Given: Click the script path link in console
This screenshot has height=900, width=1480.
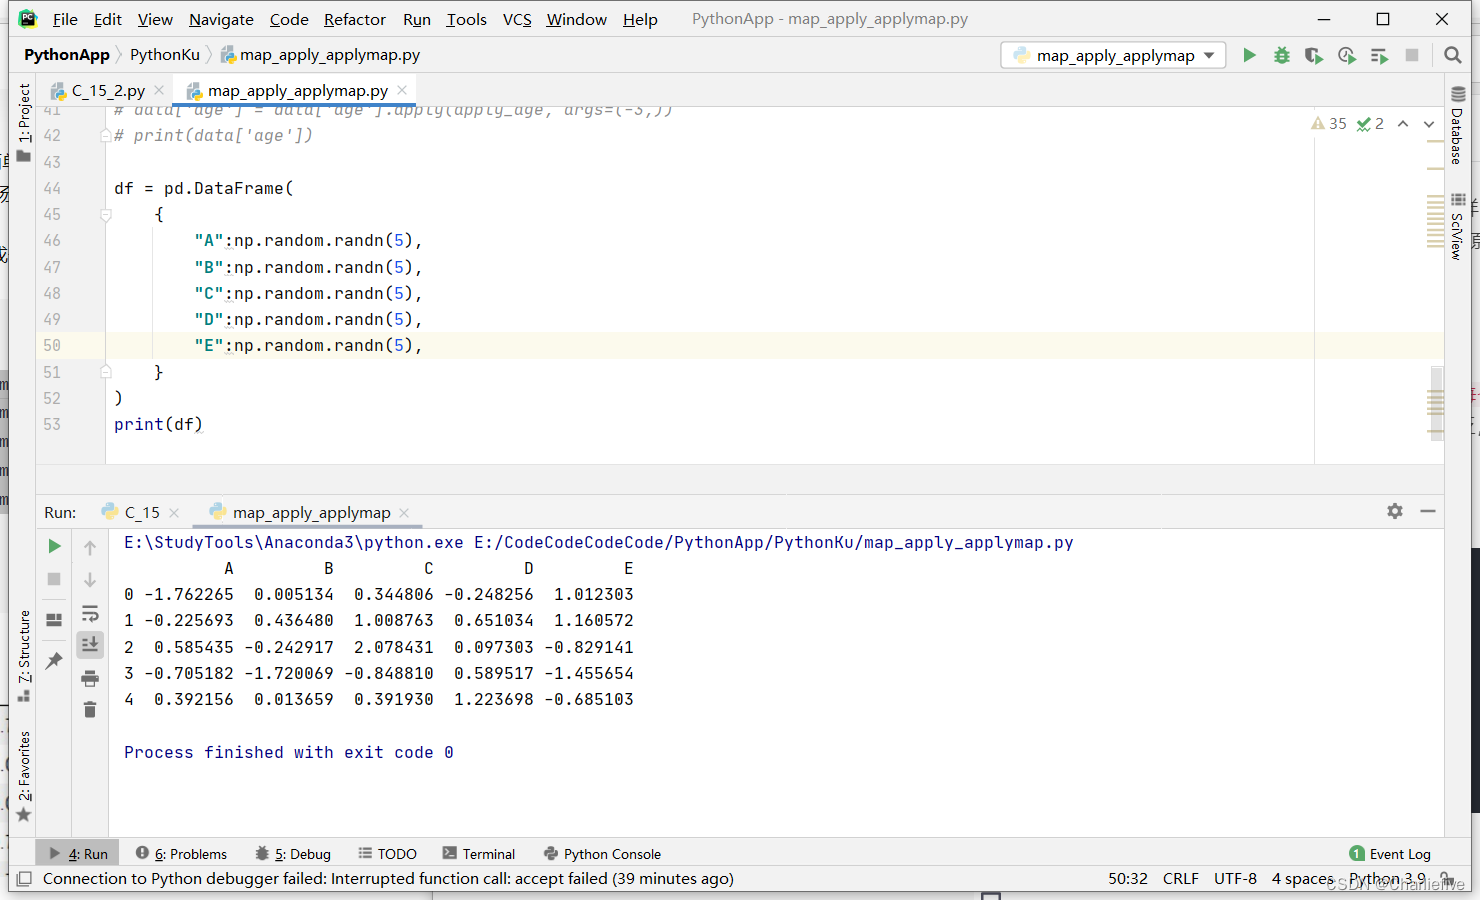Looking at the screenshot, I should point(773,542).
